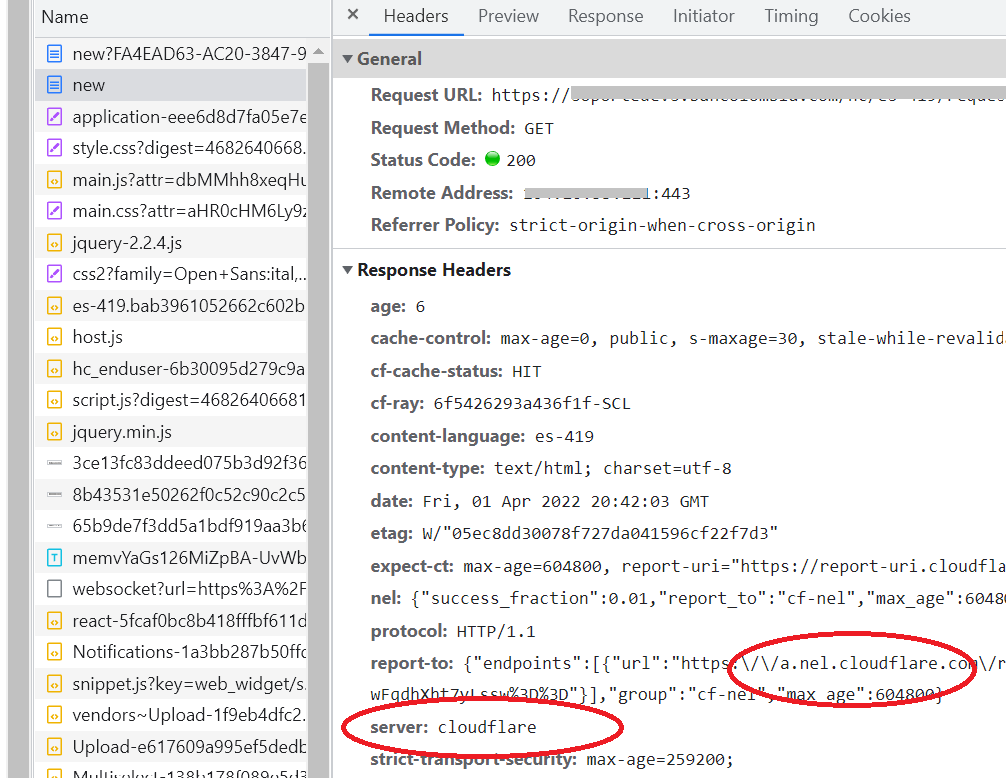Click font icon for memvYaGs126MiZpBA request
Viewport: 1006px width, 778px height.
(x=54, y=557)
